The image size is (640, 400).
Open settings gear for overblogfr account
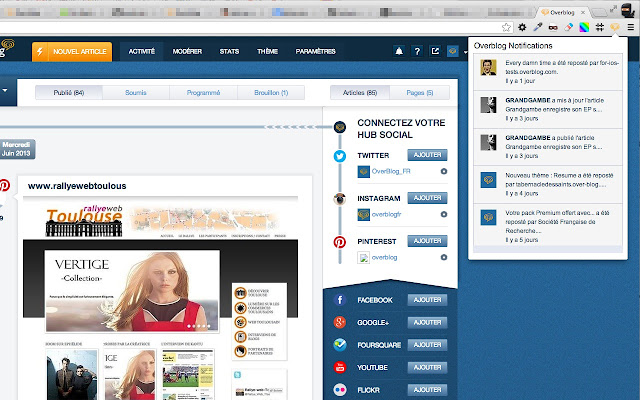(444, 214)
